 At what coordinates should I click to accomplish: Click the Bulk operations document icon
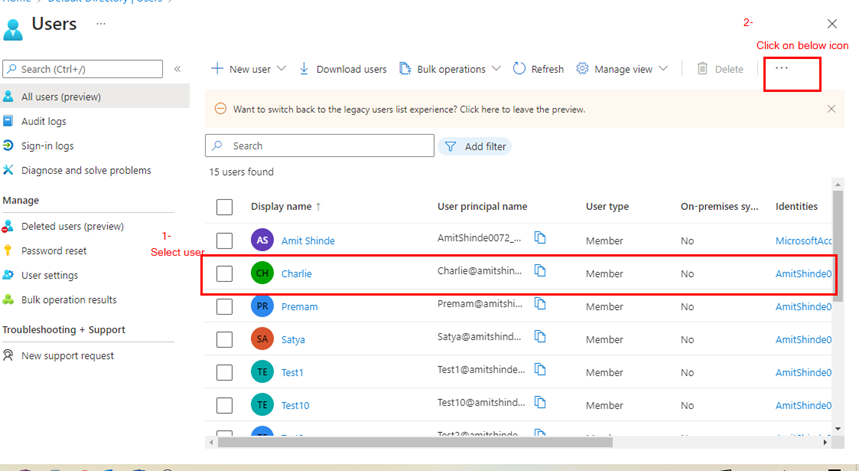[405, 68]
